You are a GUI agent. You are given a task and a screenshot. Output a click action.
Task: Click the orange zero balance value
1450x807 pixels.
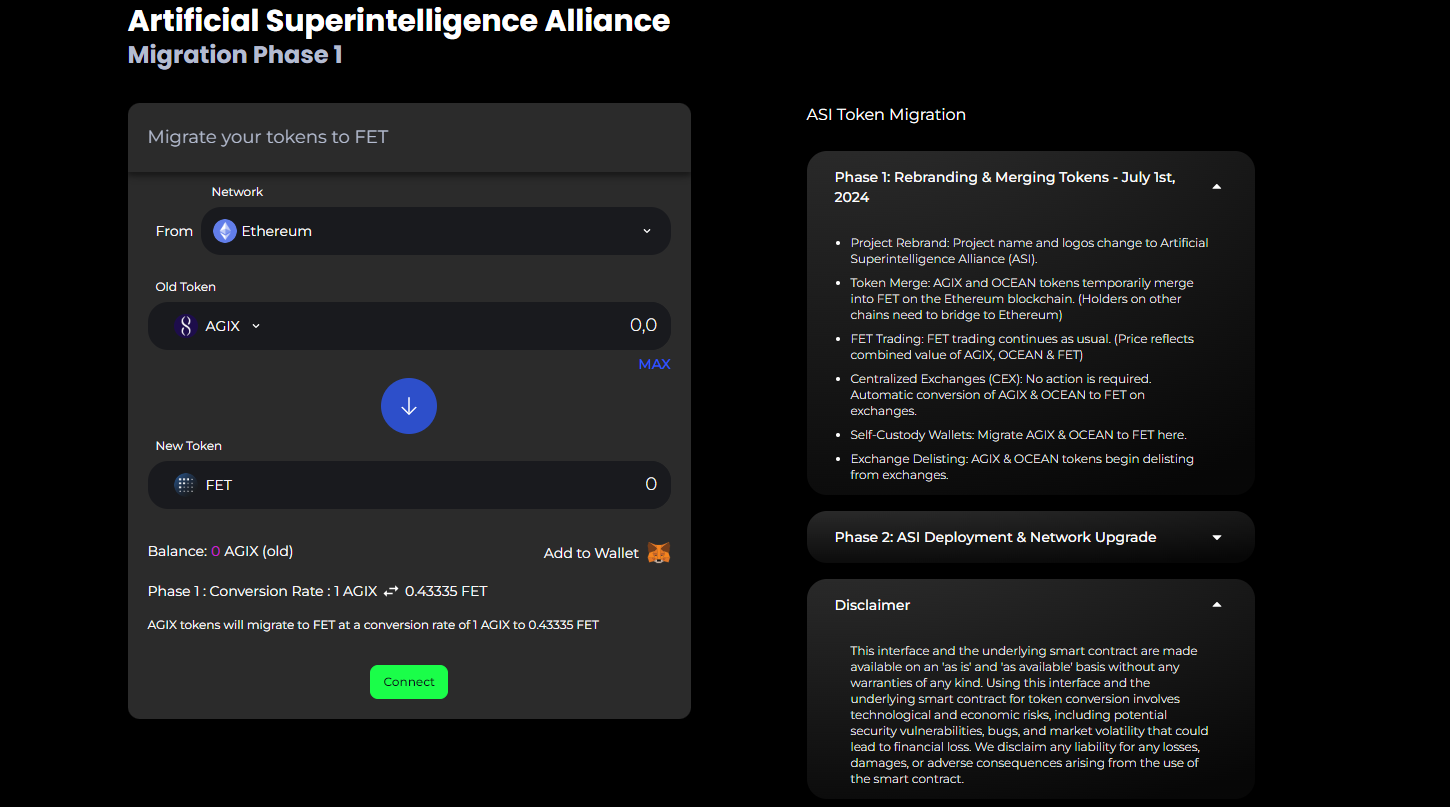[216, 550]
